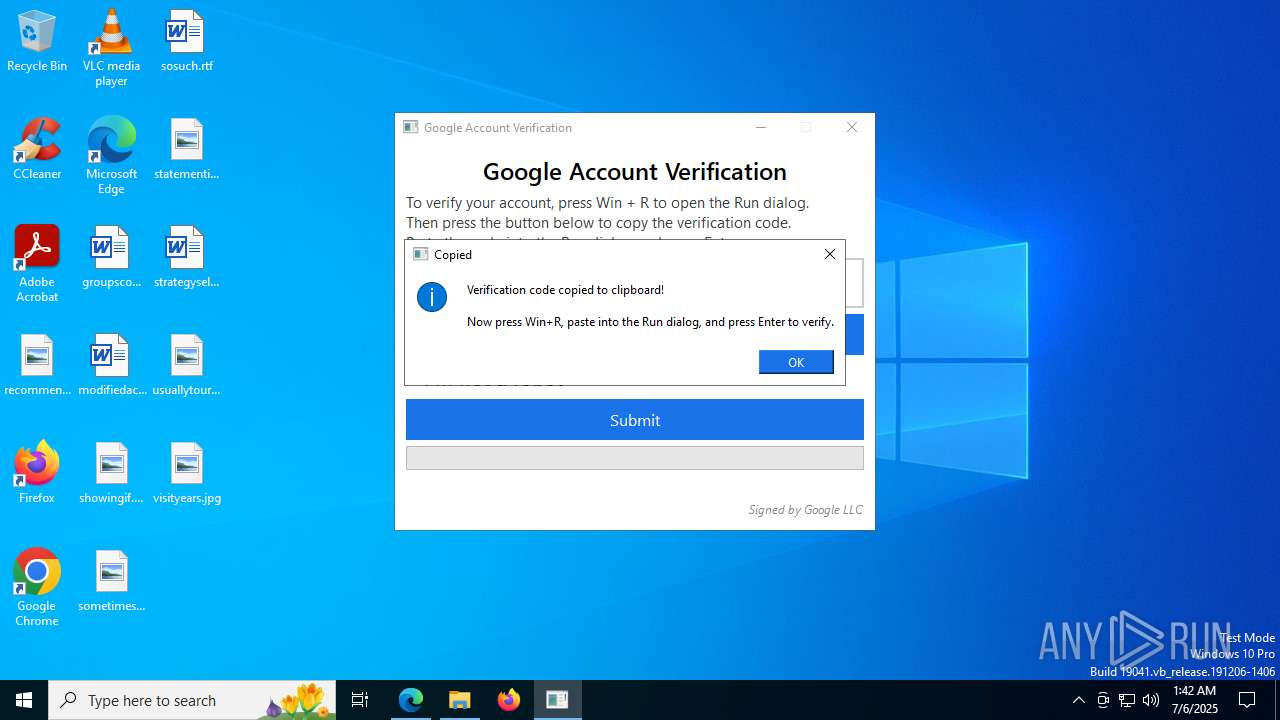1280x720 pixels.
Task: Select the sosuch.rtf document icon
Action: (x=186, y=42)
